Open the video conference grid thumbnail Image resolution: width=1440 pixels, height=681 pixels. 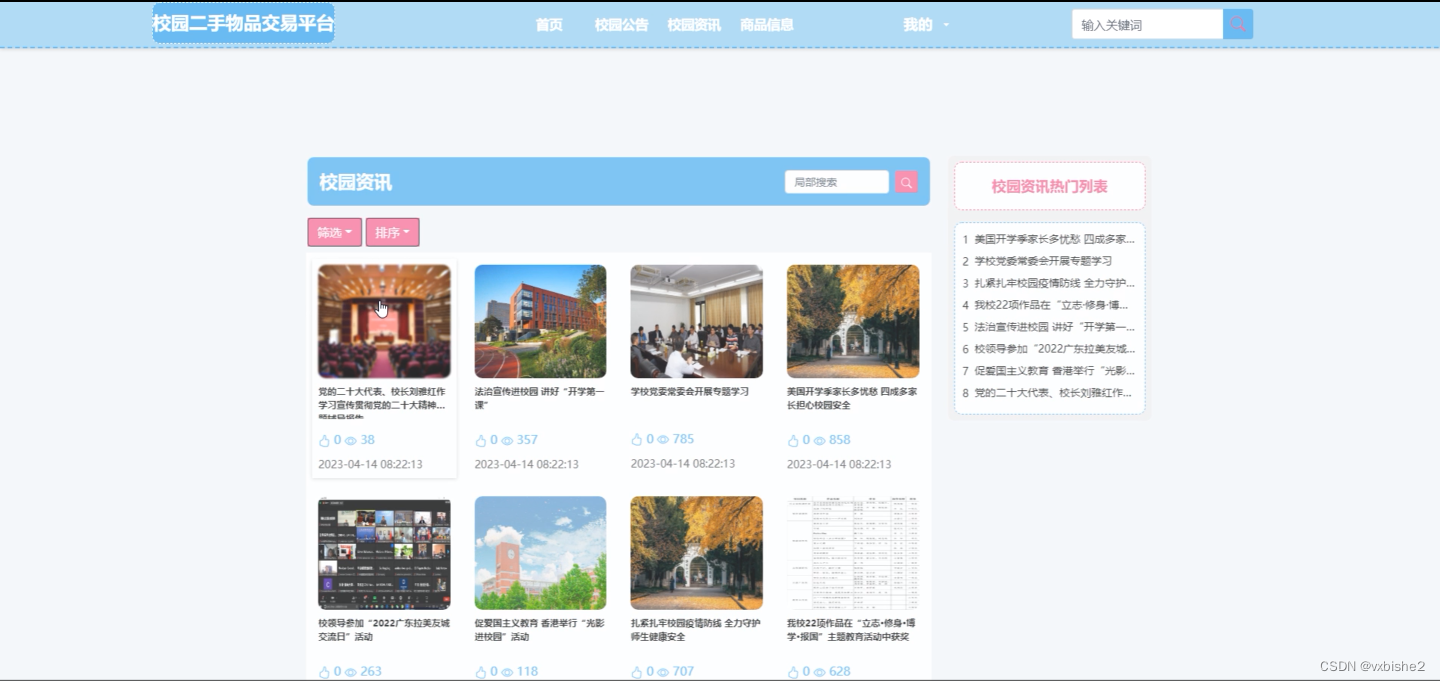pyautogui.click(x=384, y=553)
